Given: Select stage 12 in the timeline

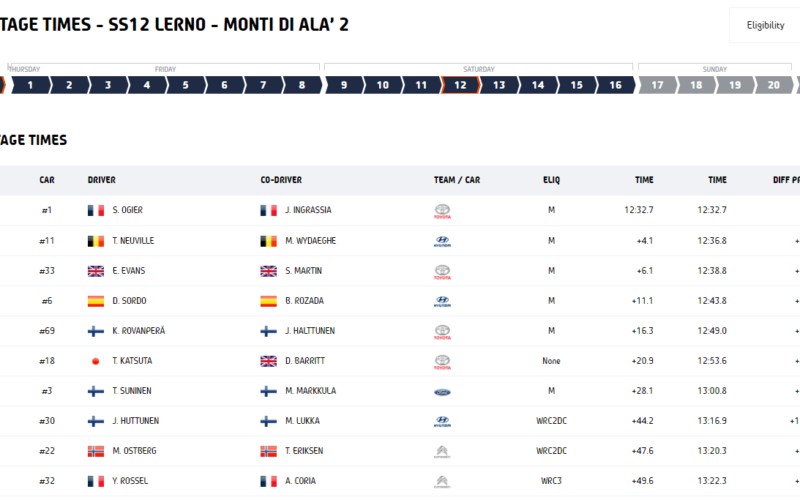Looking at the screenshot, I should [x=460, y=85].
